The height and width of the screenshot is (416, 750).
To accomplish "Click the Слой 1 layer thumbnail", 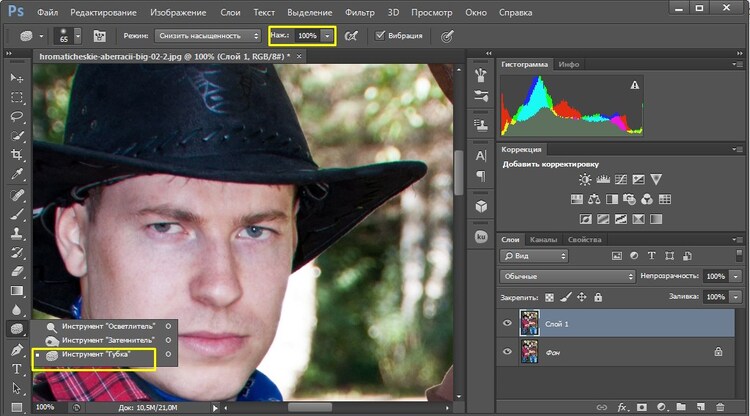I will pyautogui.click(x=530, y=323).
